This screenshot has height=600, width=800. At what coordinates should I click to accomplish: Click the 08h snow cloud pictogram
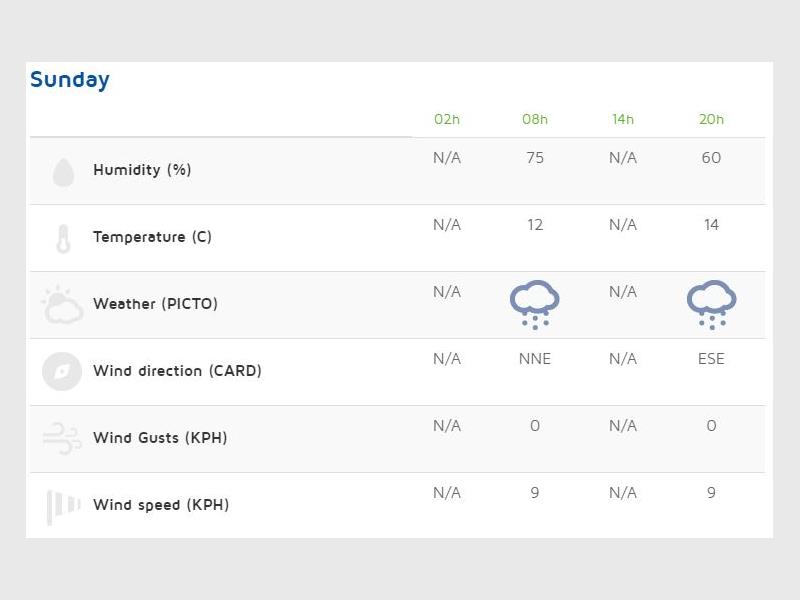point(535,304)
